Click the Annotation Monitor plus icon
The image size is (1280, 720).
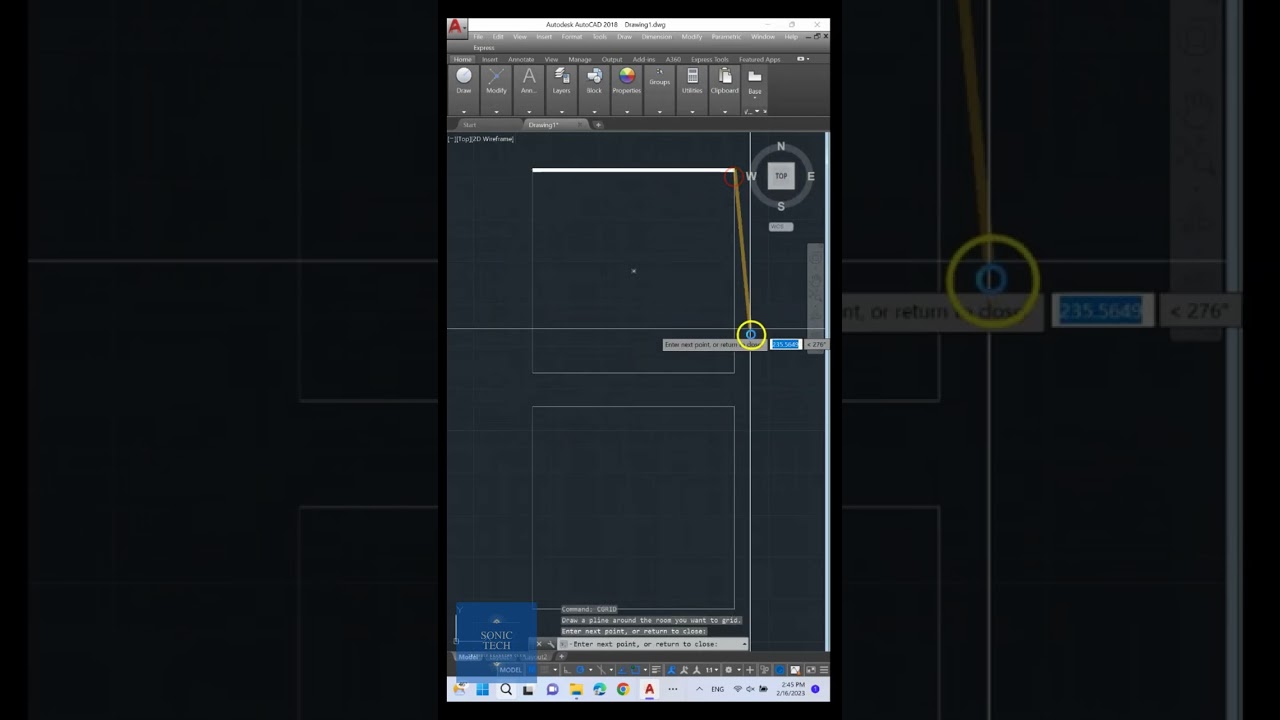pos(750,670)
